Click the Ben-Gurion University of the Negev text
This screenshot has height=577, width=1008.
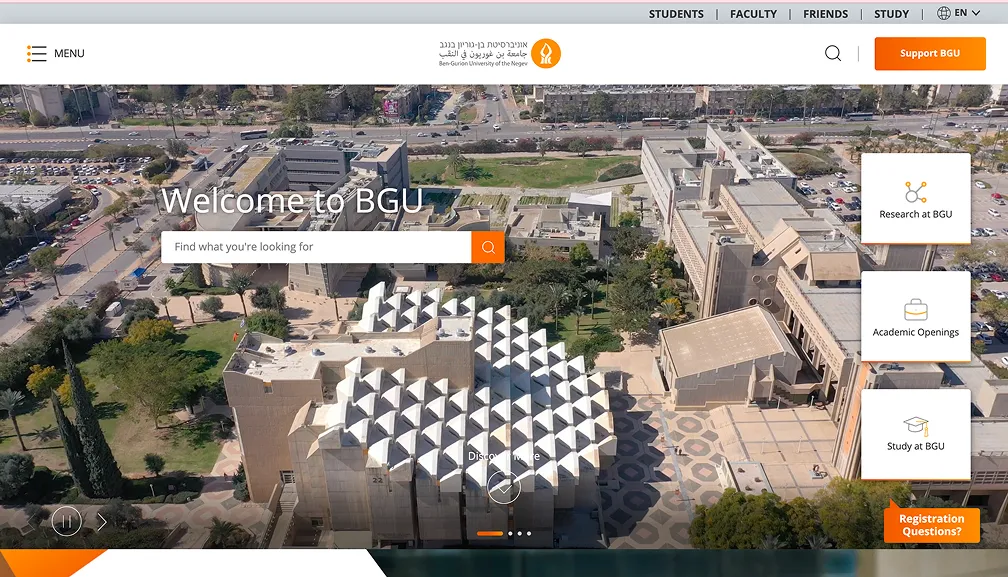483,64
